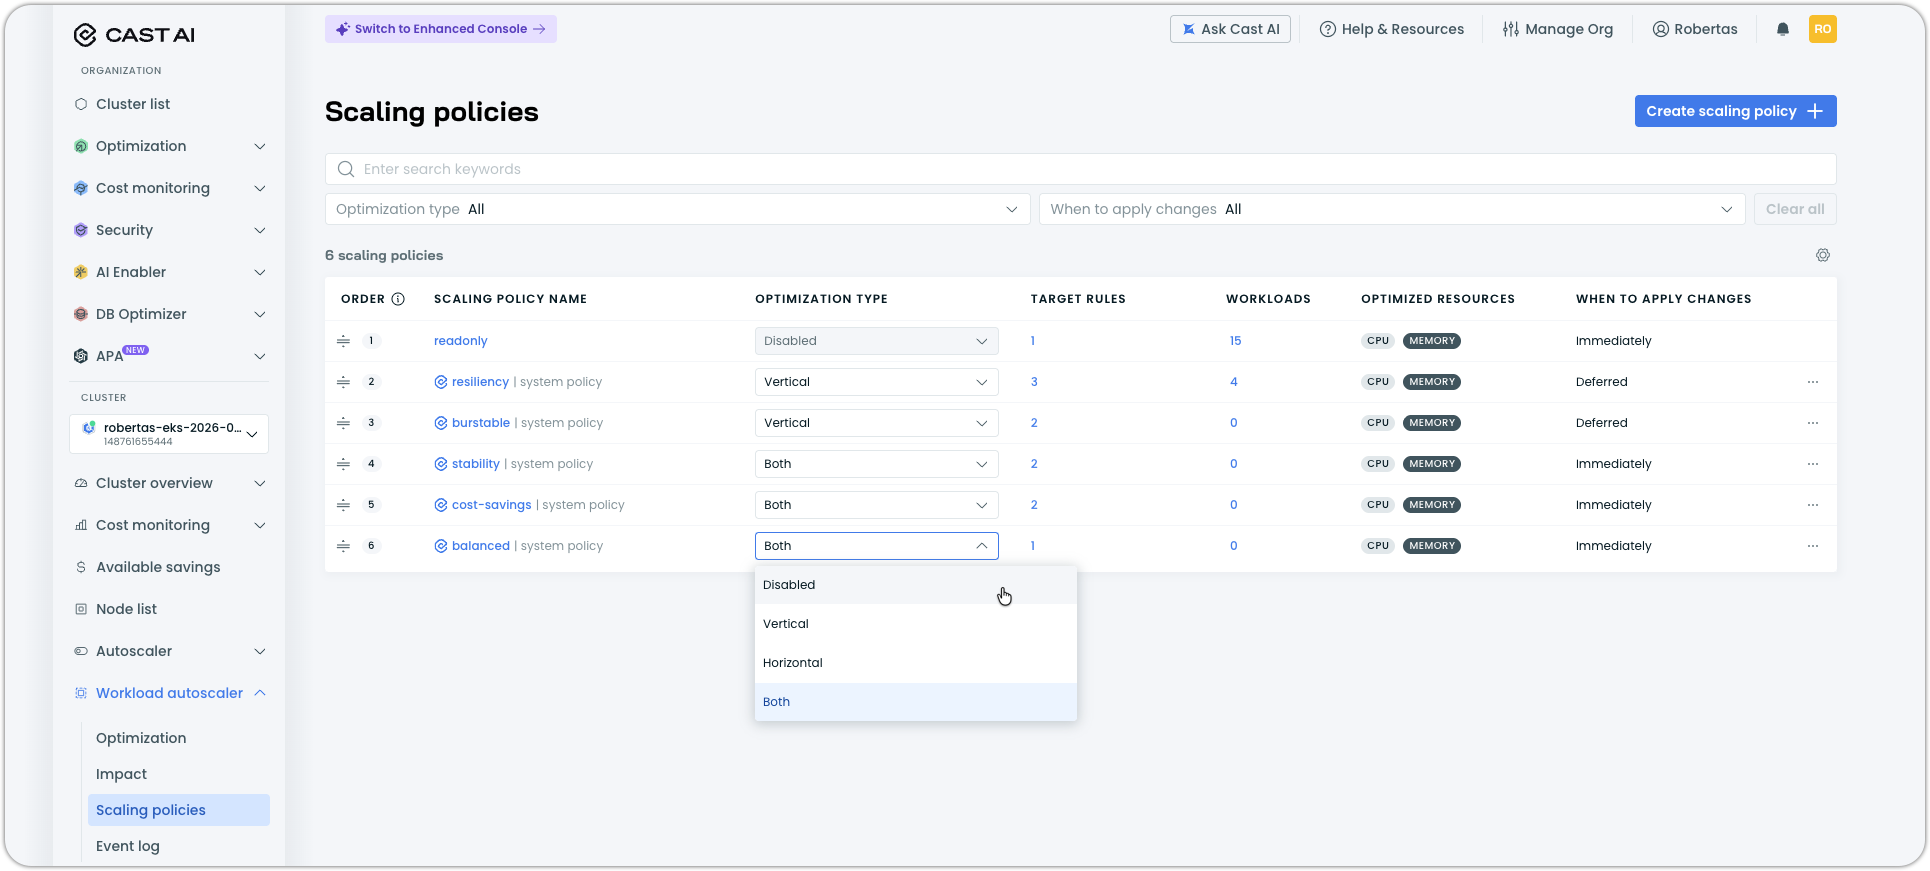Open the Robertas account menu

coord(1695,29)
